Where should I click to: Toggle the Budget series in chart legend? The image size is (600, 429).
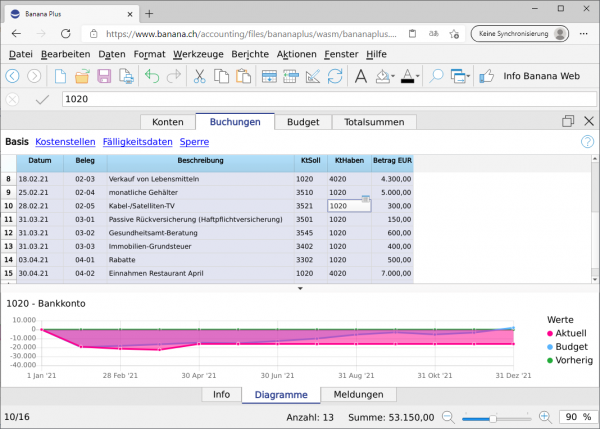click(567, 347)
